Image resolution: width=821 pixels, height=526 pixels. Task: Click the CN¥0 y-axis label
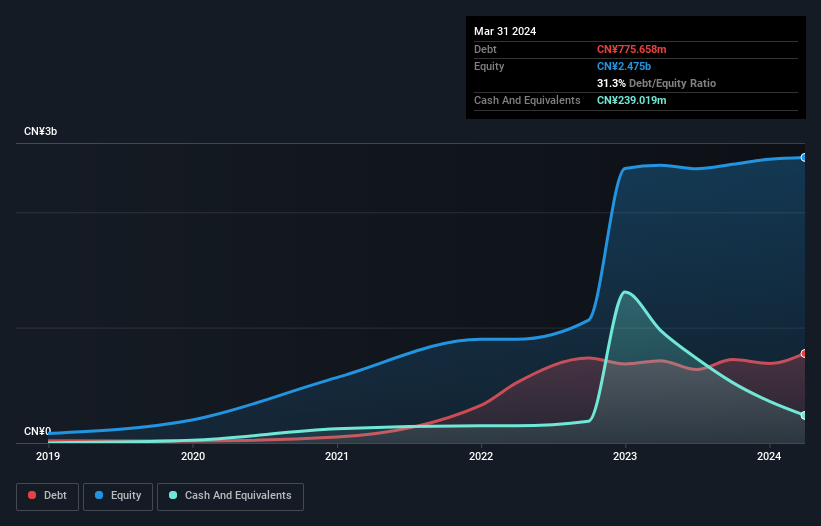coord(37,431)
